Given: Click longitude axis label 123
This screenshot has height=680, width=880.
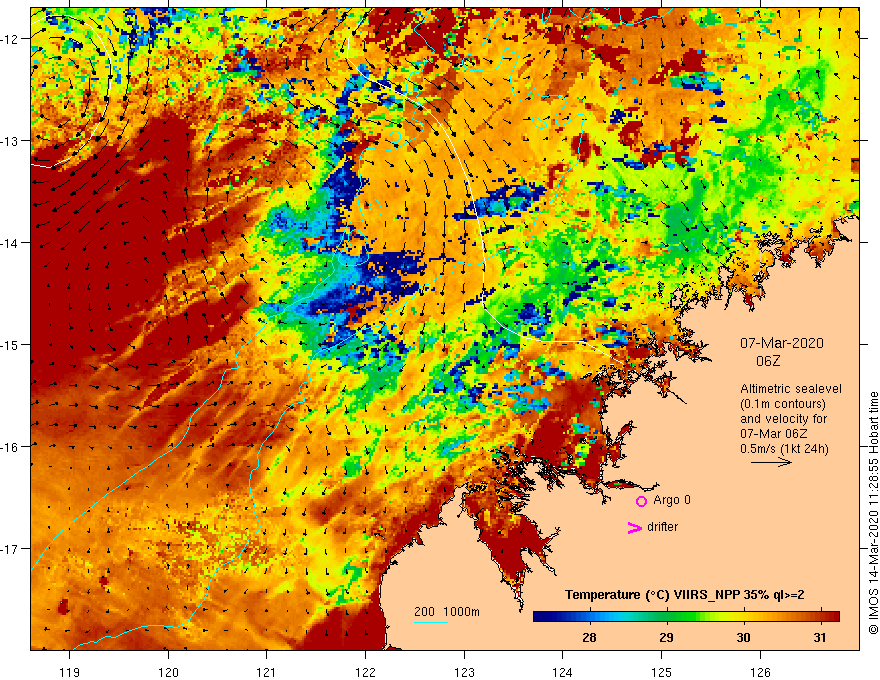Looking at the screenshot, I should [464, 672].
